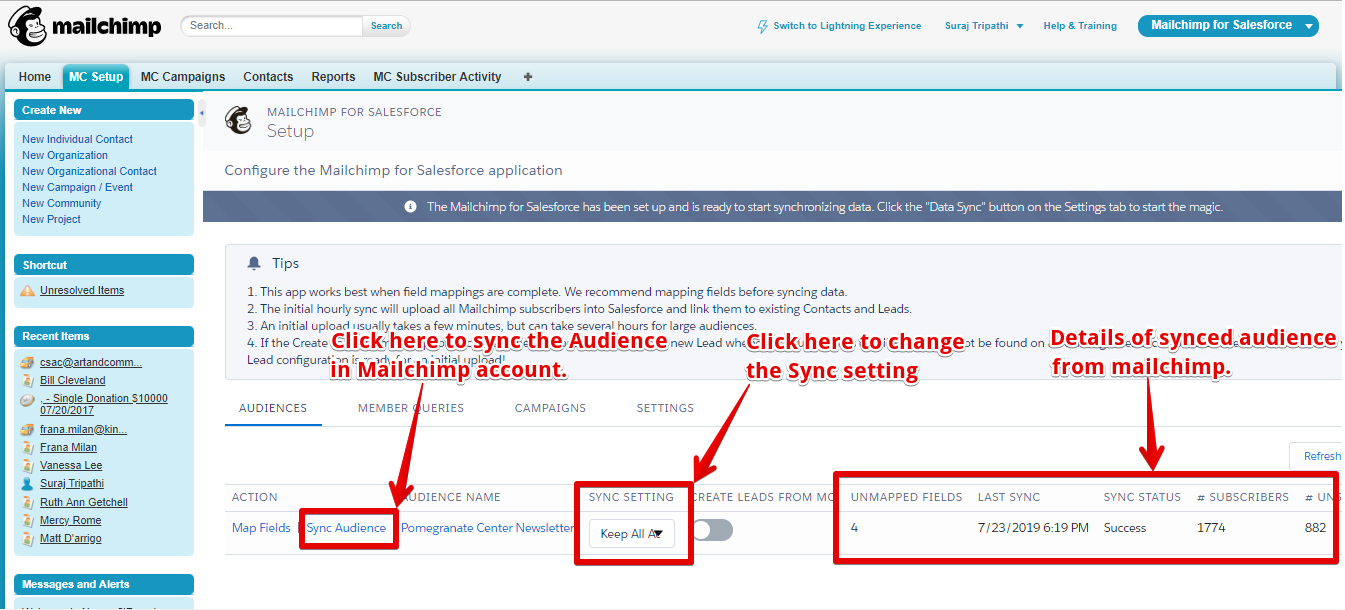This screenshot has height=610, width=1345.
Task: Click the Map Fields action link
Action: click(261, 528)
